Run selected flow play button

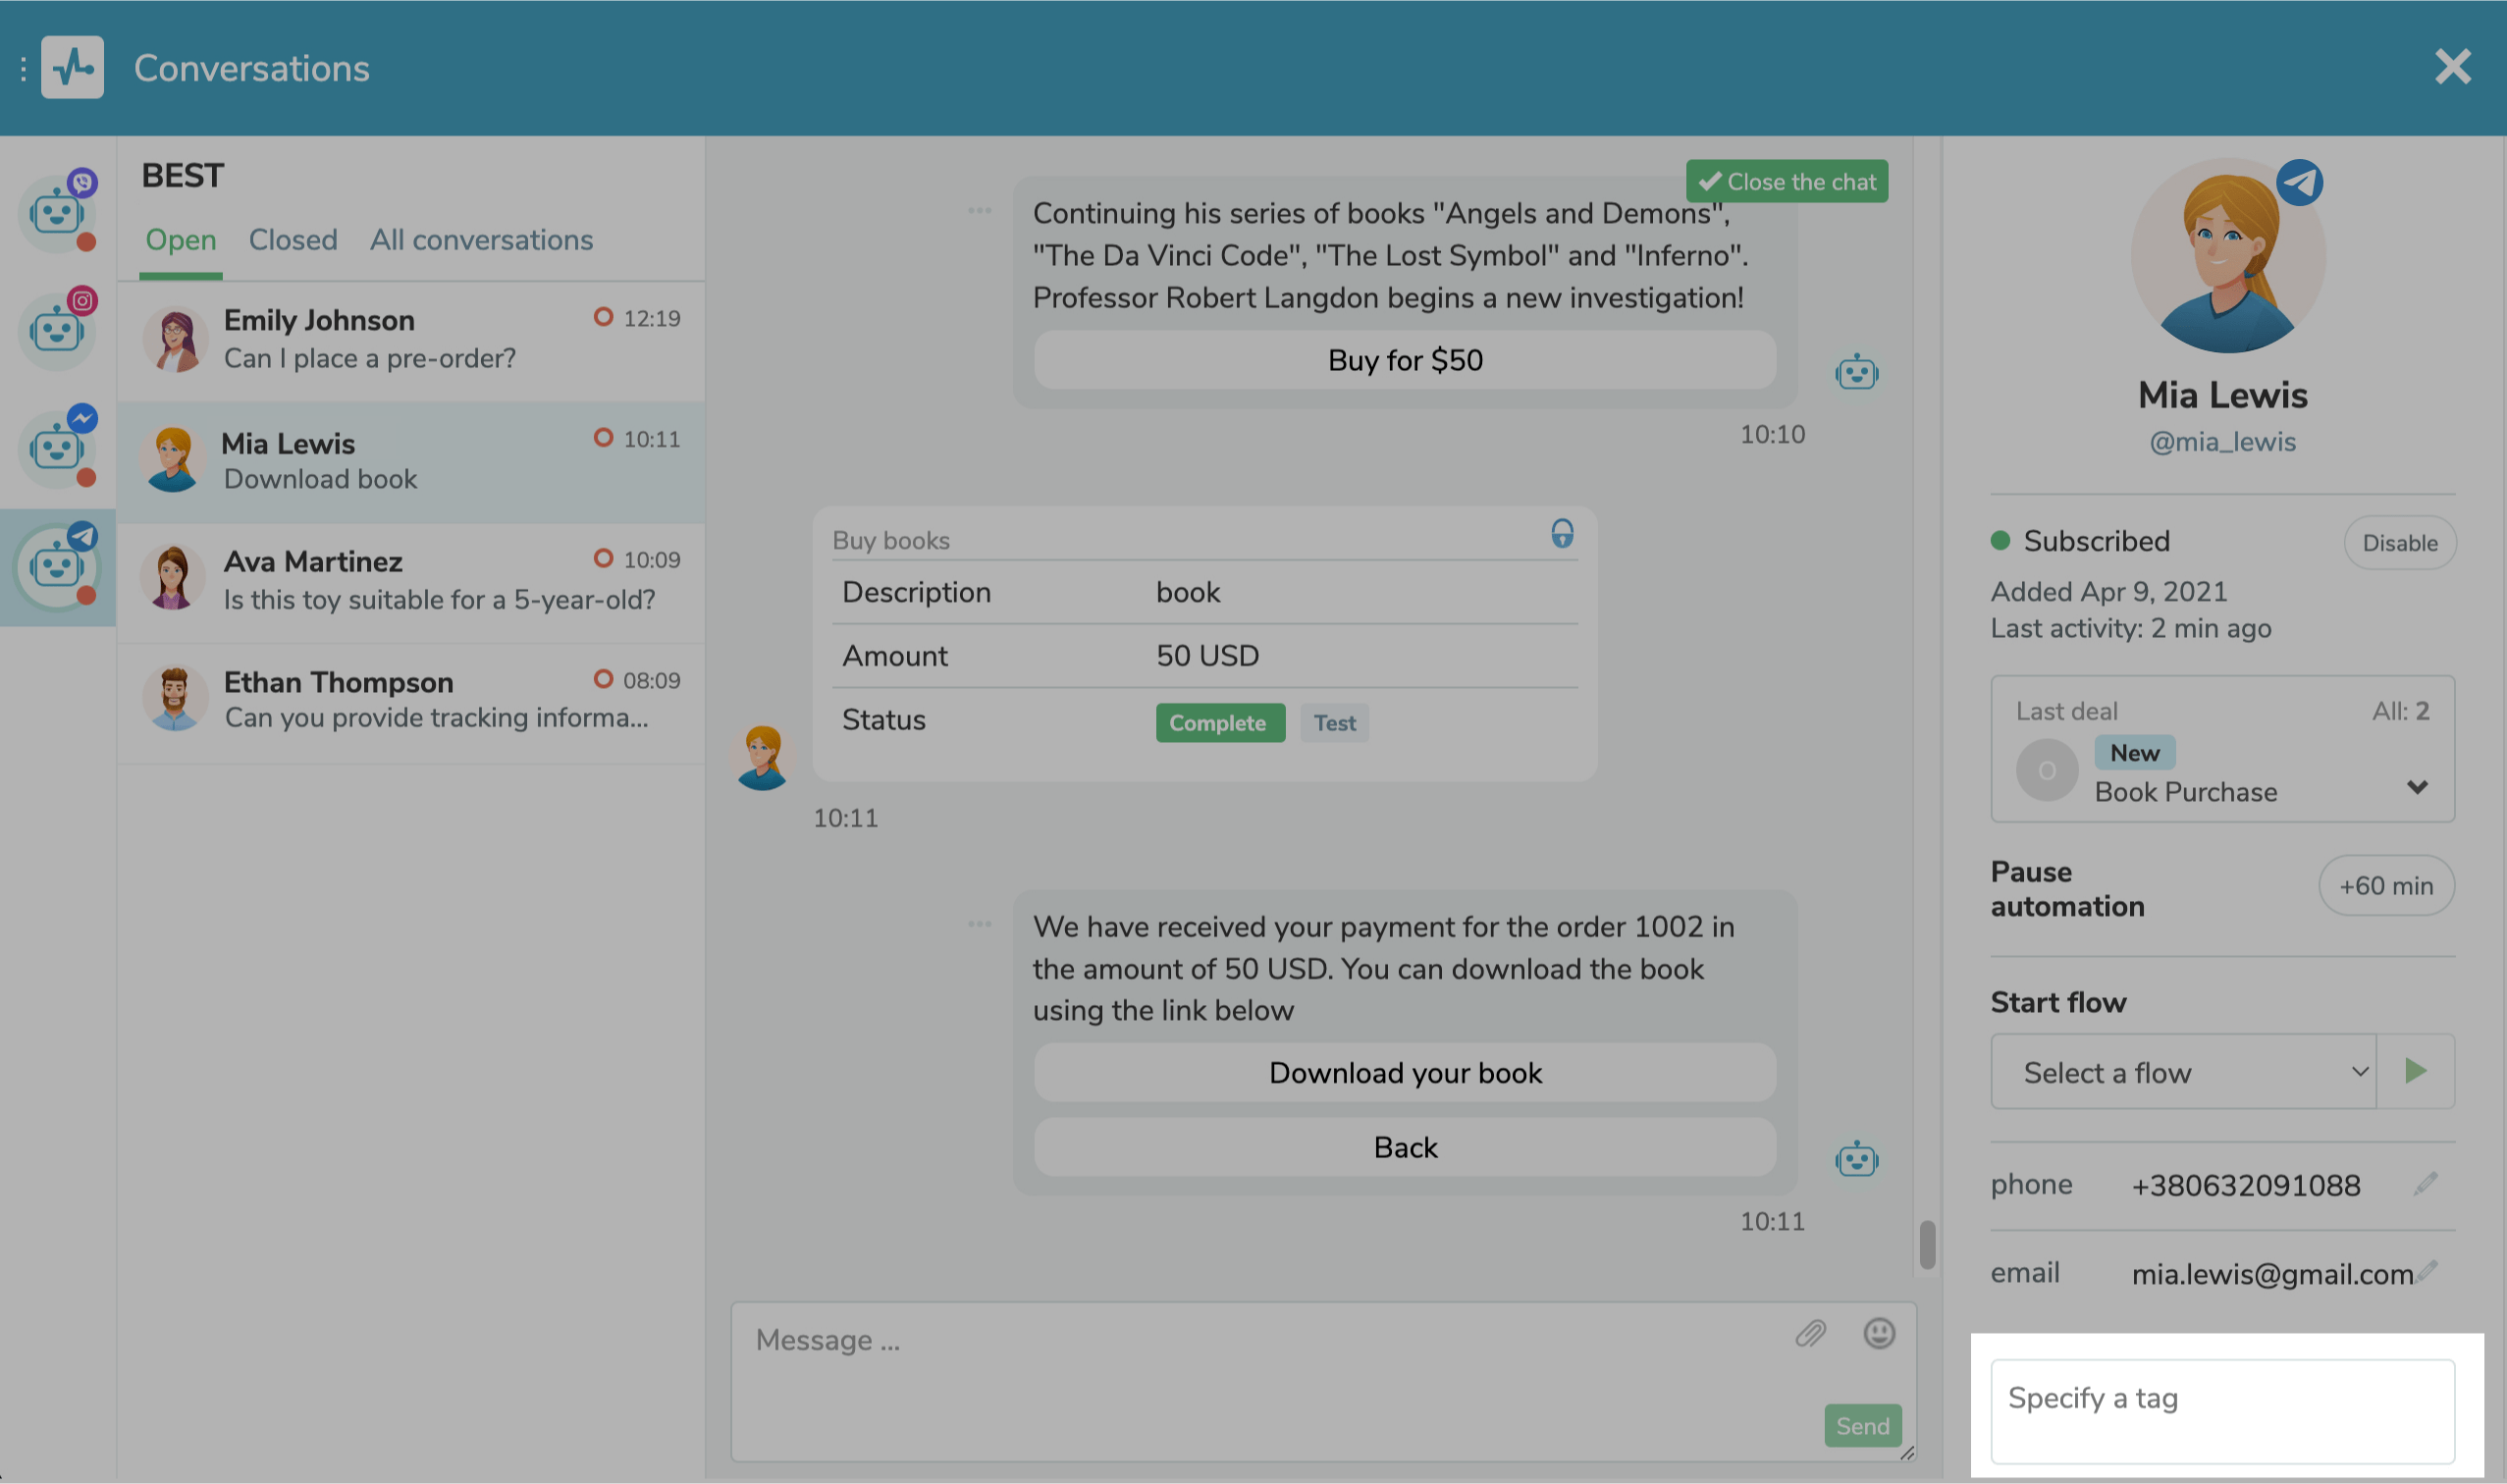pyautogui.click(x=2415, y=1071)
